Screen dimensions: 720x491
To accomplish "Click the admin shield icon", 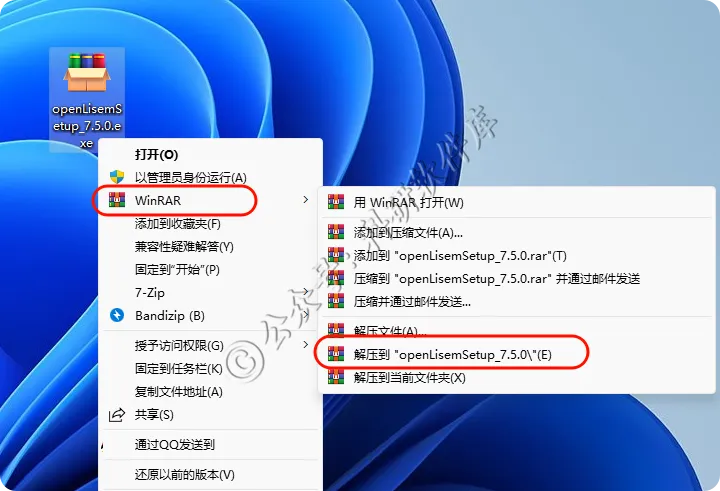I will [x=117, y=177].
